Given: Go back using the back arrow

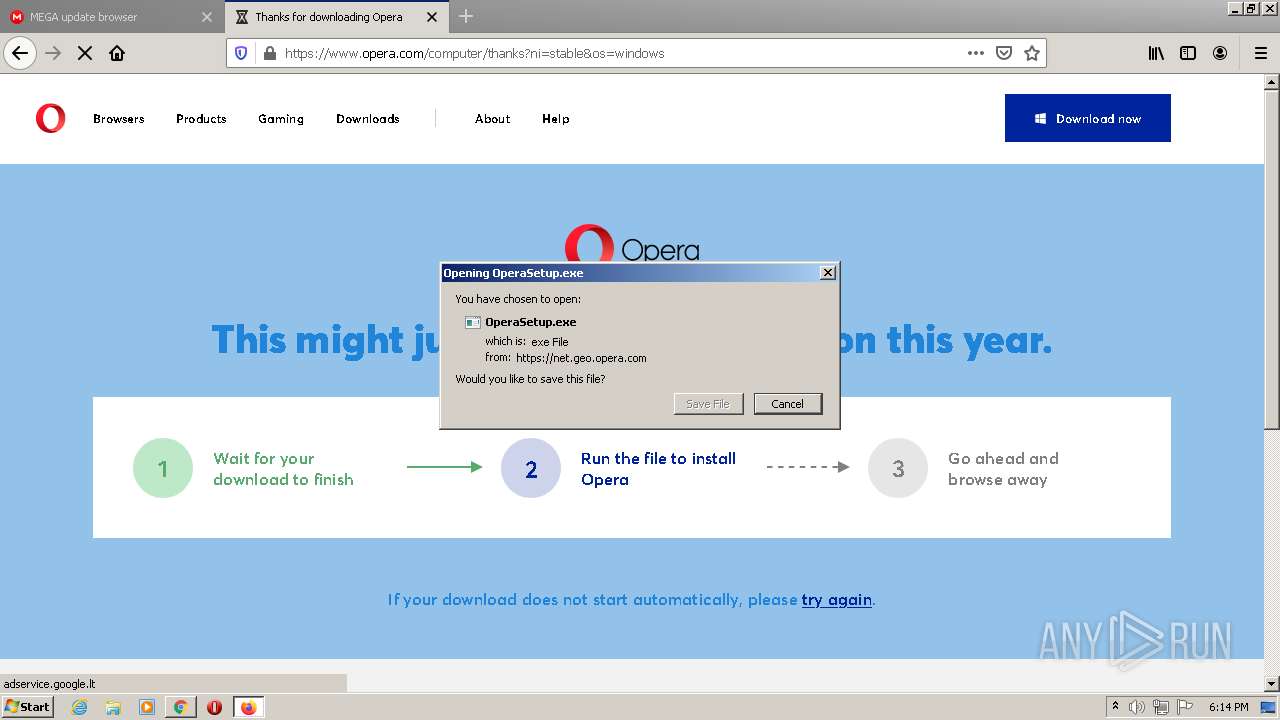Looking at the screenshot, I should click(x=20, y=53).
